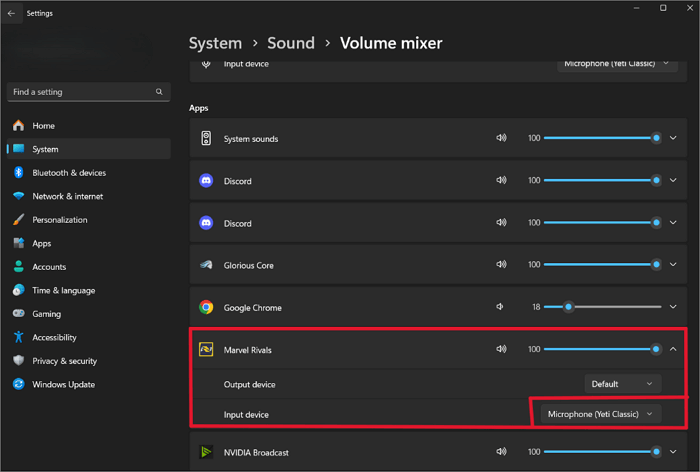700x472 pixels.
Task: Click the Time & language globe icon
Action: tap(18, 290)
